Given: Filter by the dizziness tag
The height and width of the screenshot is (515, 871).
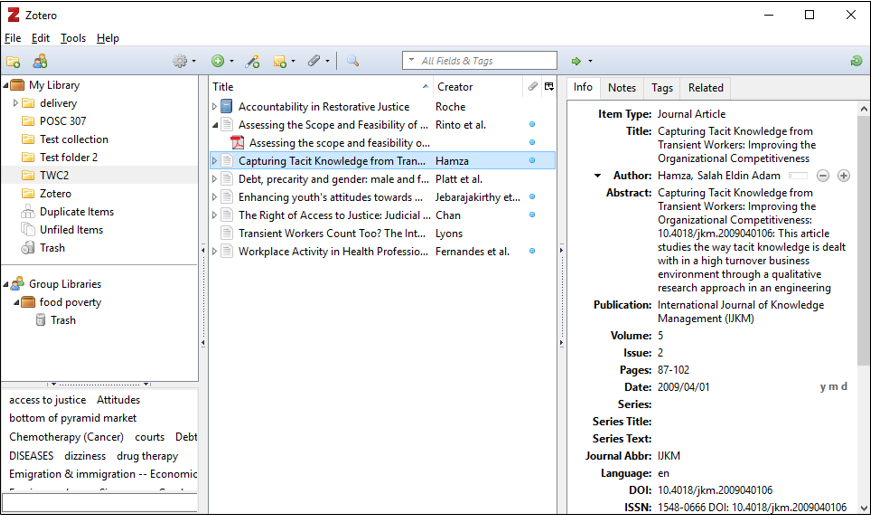Looking at the screenshot, I should (85, 456).
